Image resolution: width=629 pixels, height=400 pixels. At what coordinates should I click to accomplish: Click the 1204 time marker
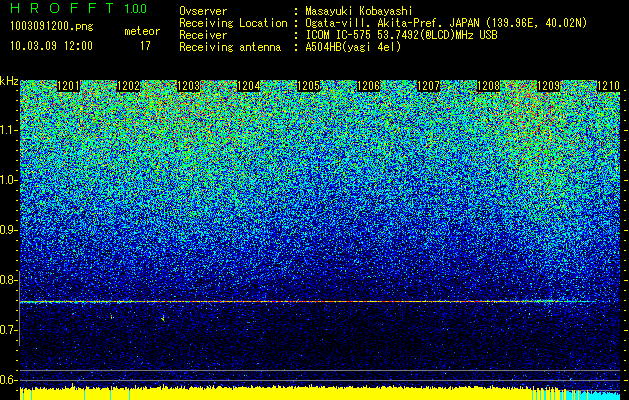(x=249, y=86)
